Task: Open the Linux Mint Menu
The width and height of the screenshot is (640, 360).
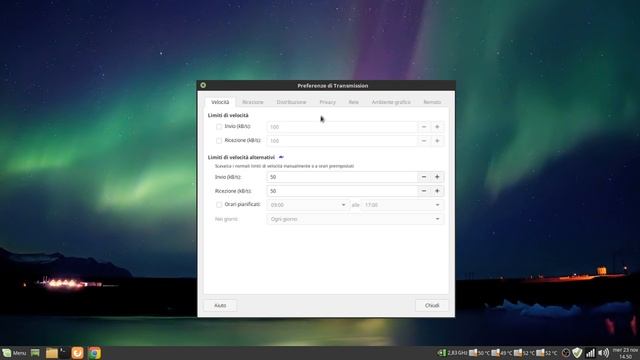Action: click(14, 353)
